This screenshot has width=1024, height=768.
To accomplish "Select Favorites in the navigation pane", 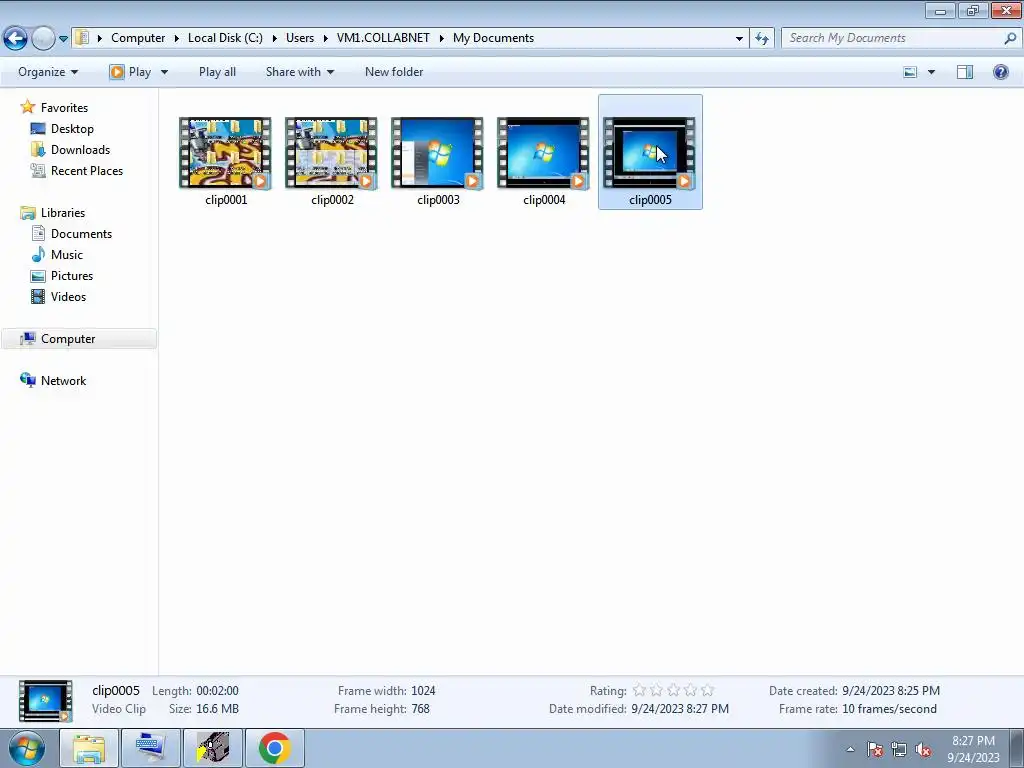I will pyautogui.click(x=64, y=108).
